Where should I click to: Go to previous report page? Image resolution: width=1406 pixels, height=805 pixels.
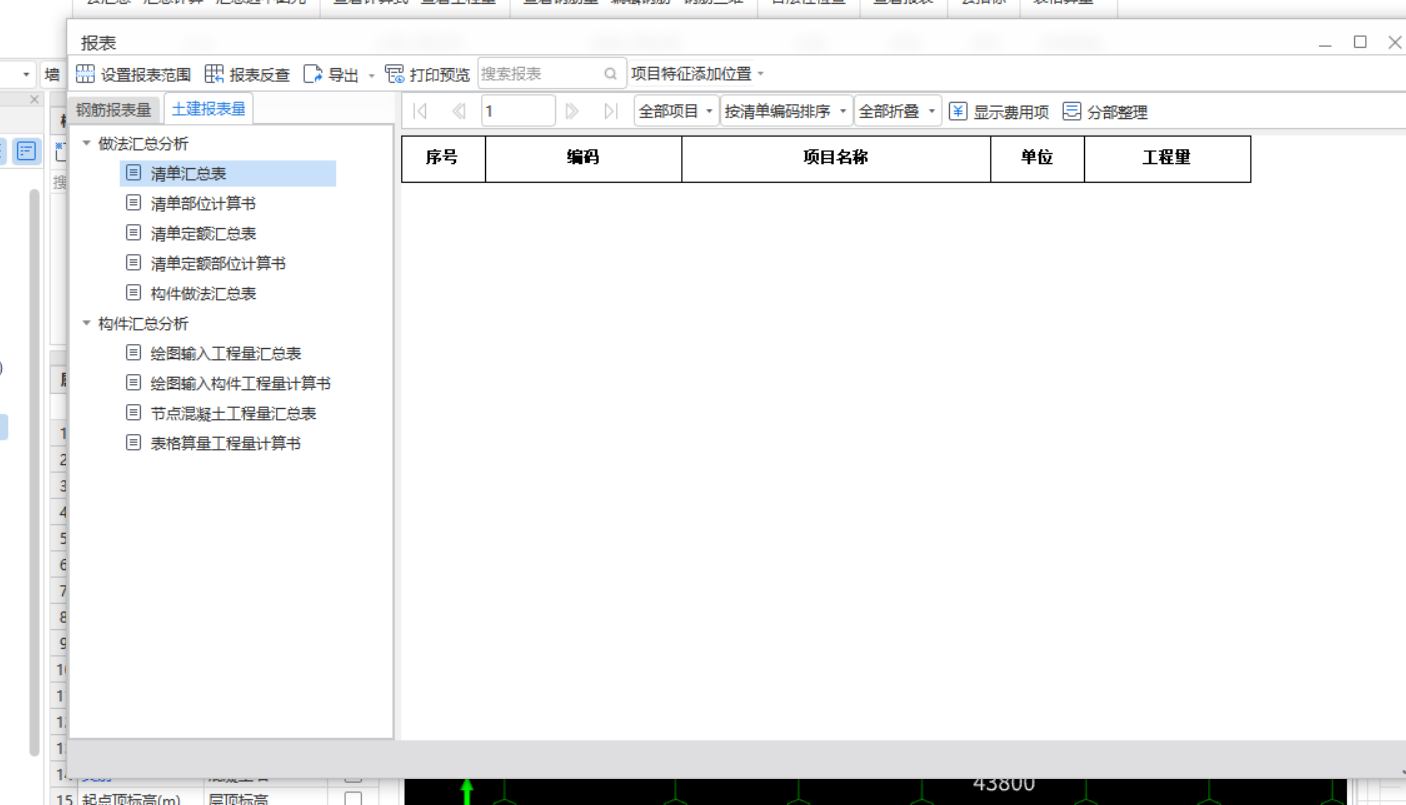[458, 111]
